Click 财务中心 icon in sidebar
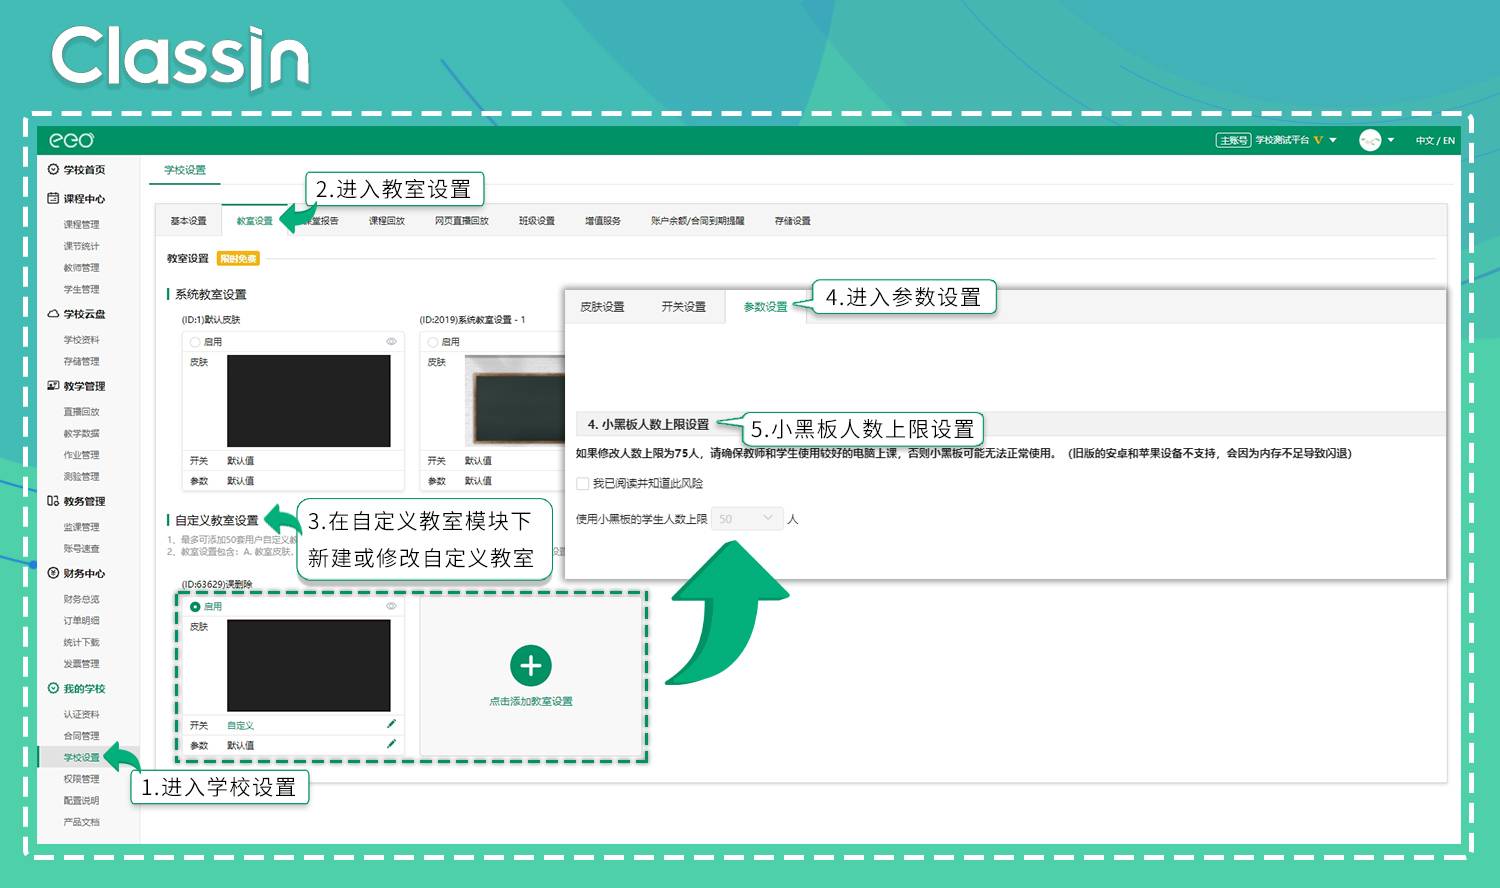 click(53, 573)
